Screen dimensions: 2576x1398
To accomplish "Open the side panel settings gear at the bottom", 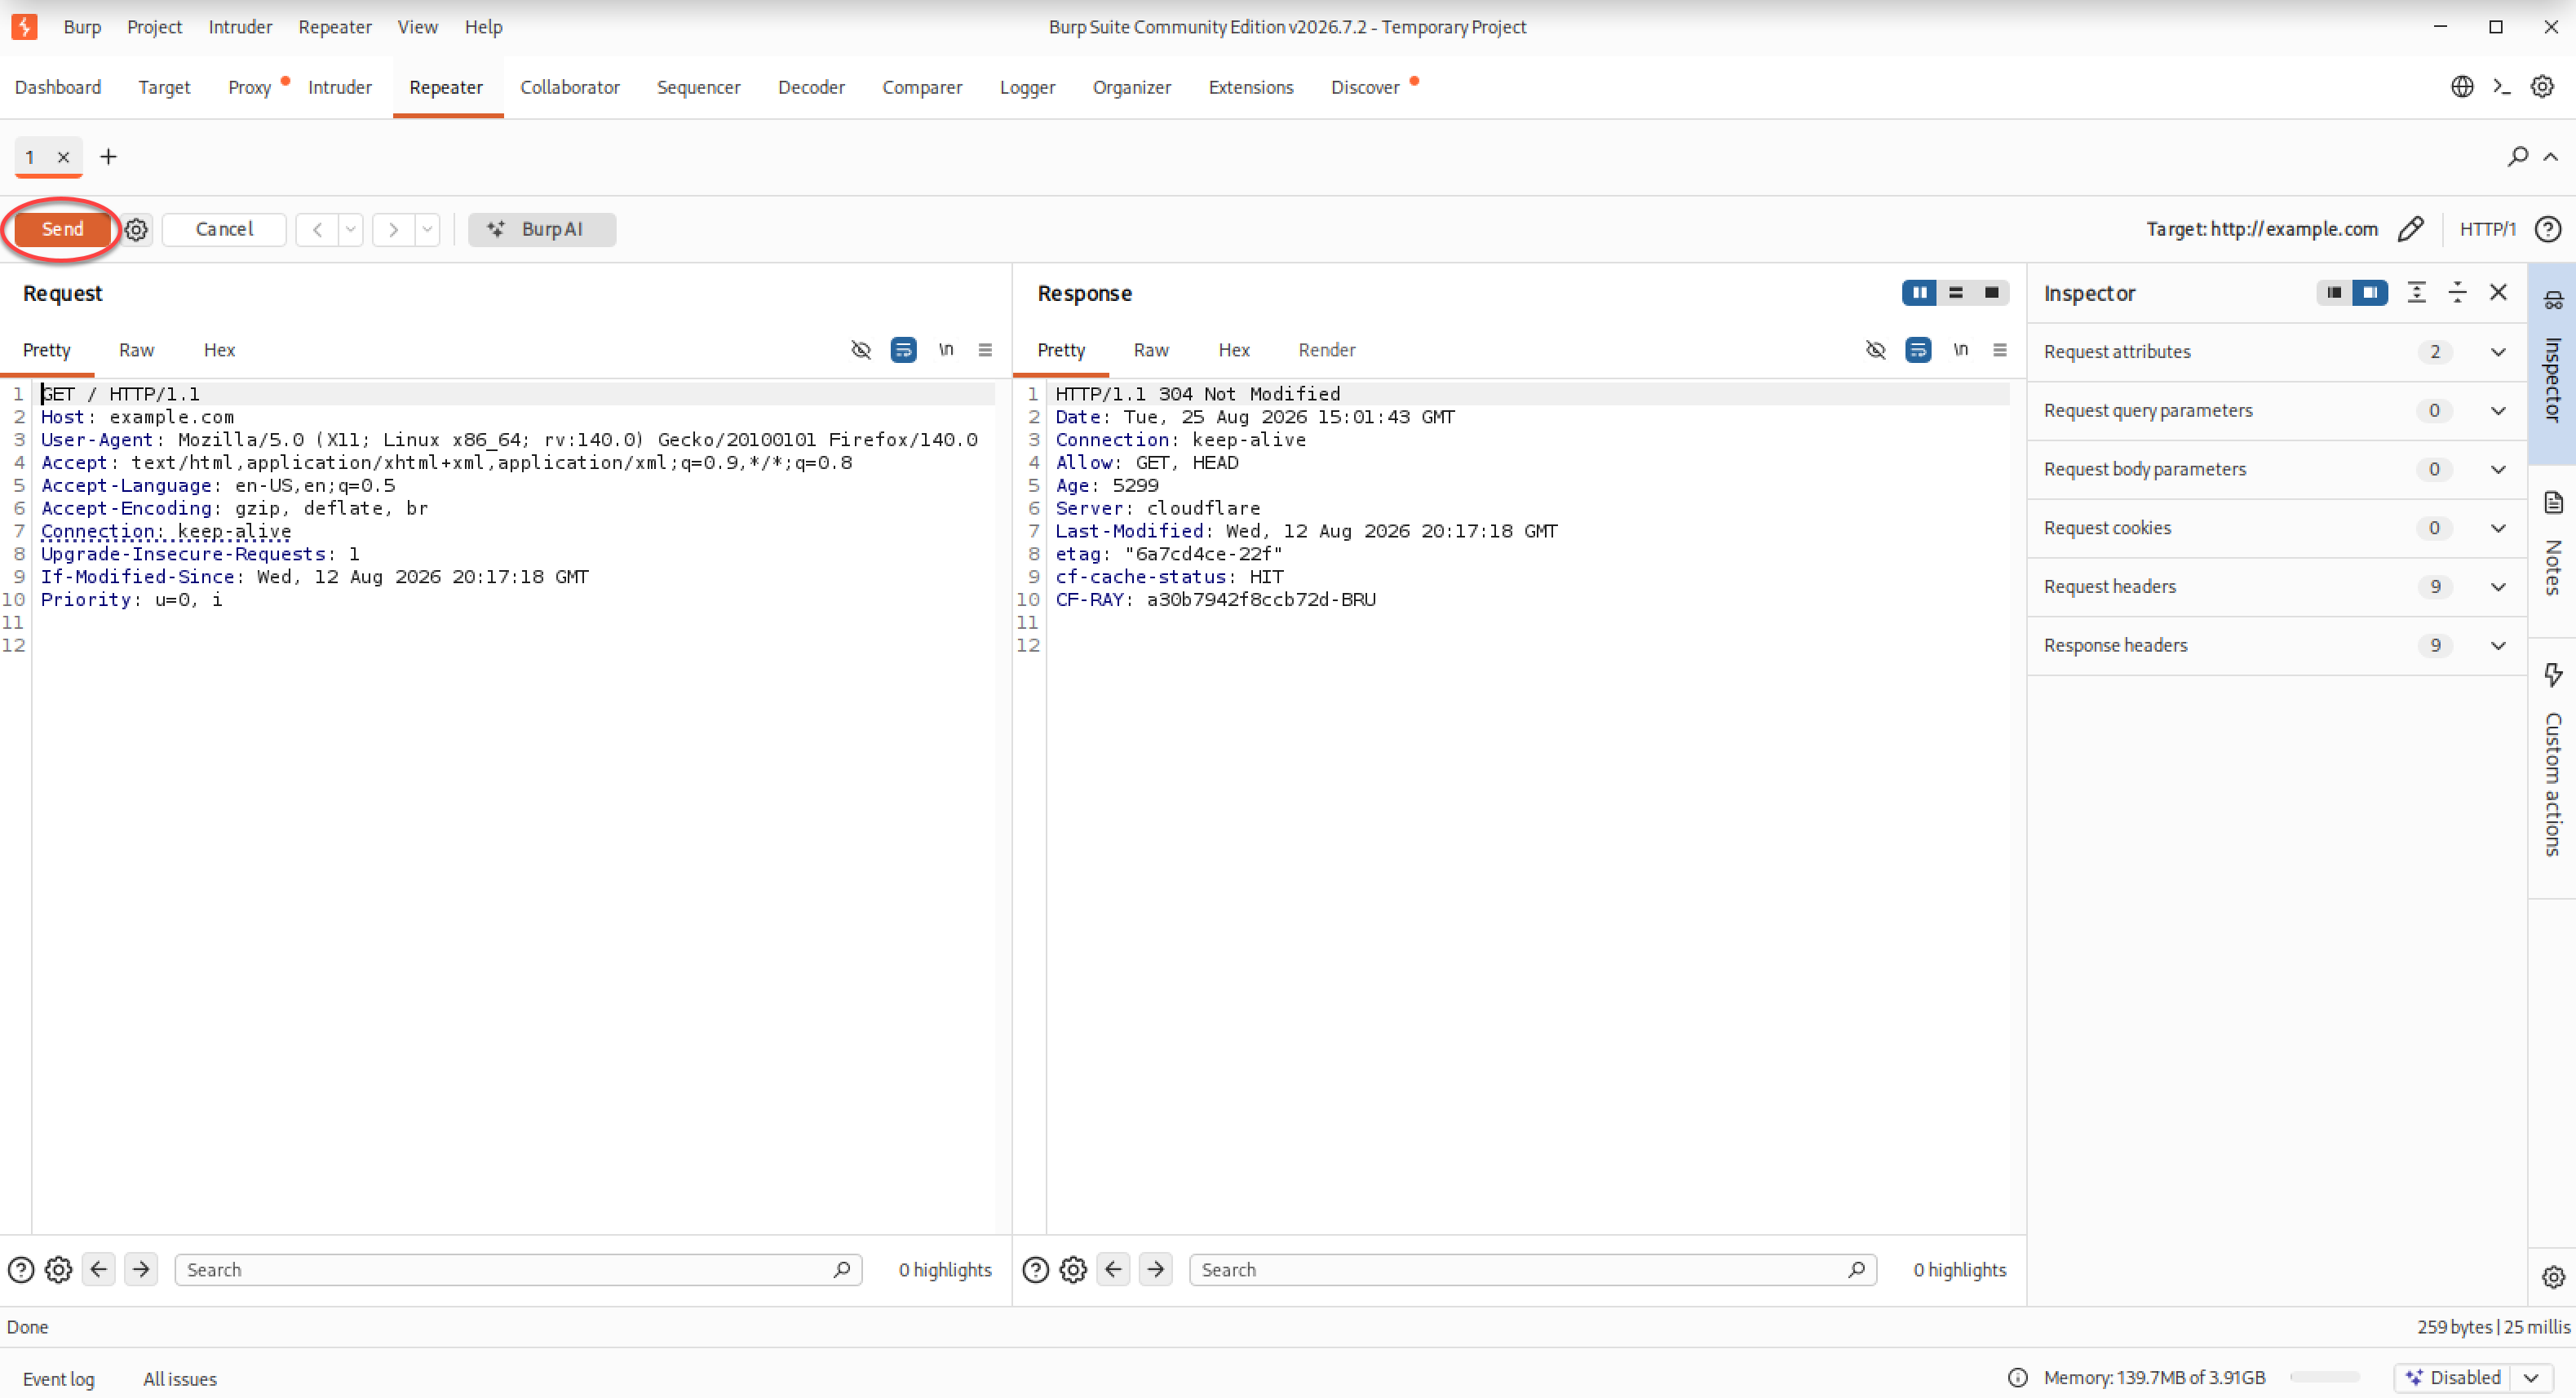I will point(2553,1277).
